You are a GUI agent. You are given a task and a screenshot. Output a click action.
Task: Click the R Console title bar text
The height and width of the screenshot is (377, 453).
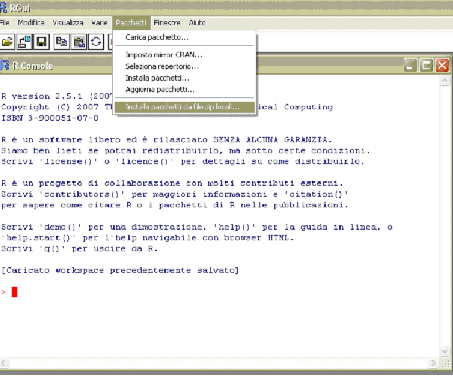32,66
